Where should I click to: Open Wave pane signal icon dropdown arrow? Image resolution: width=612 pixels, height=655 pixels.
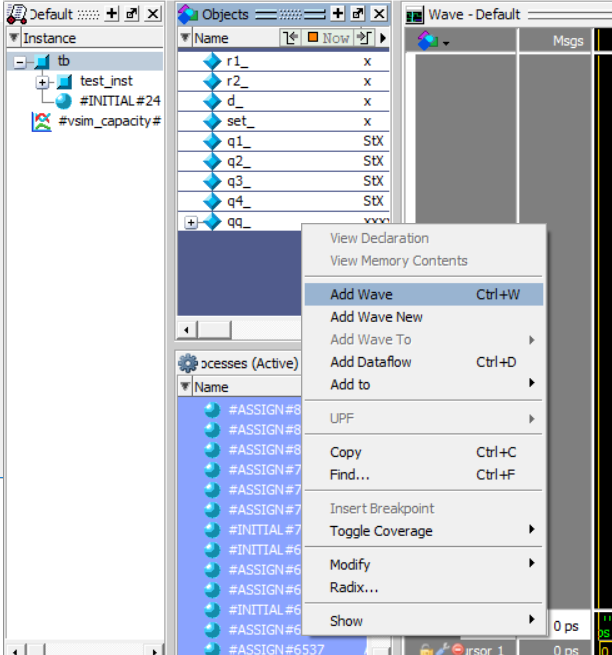446,43
